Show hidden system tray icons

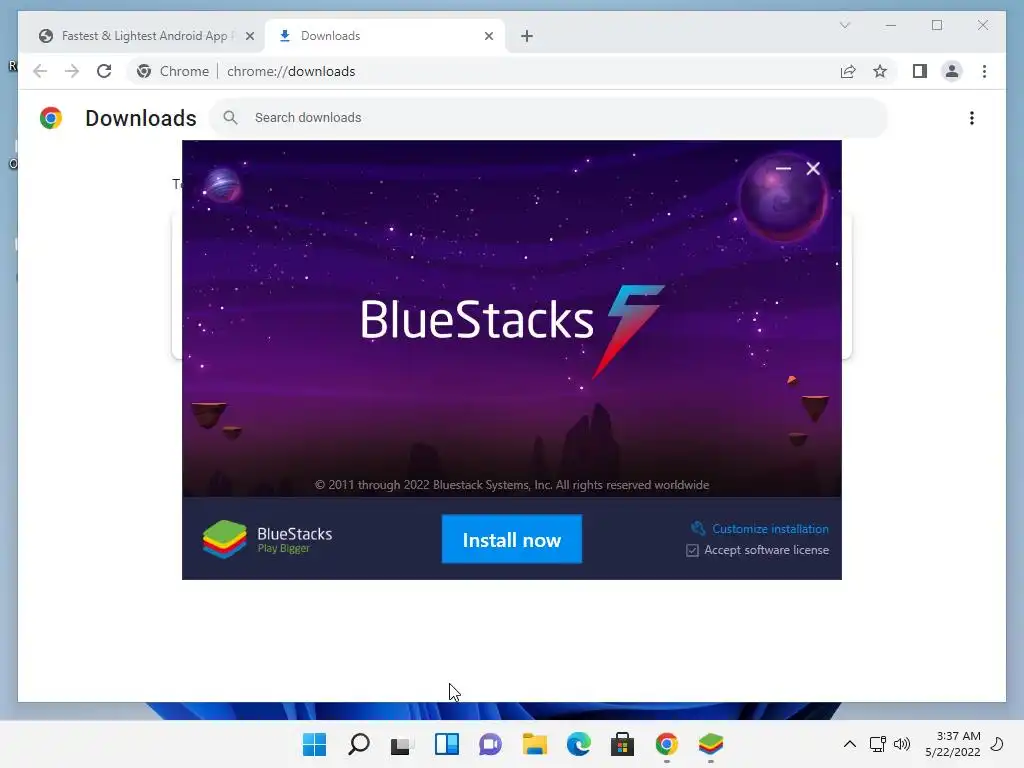coord(850,744)
